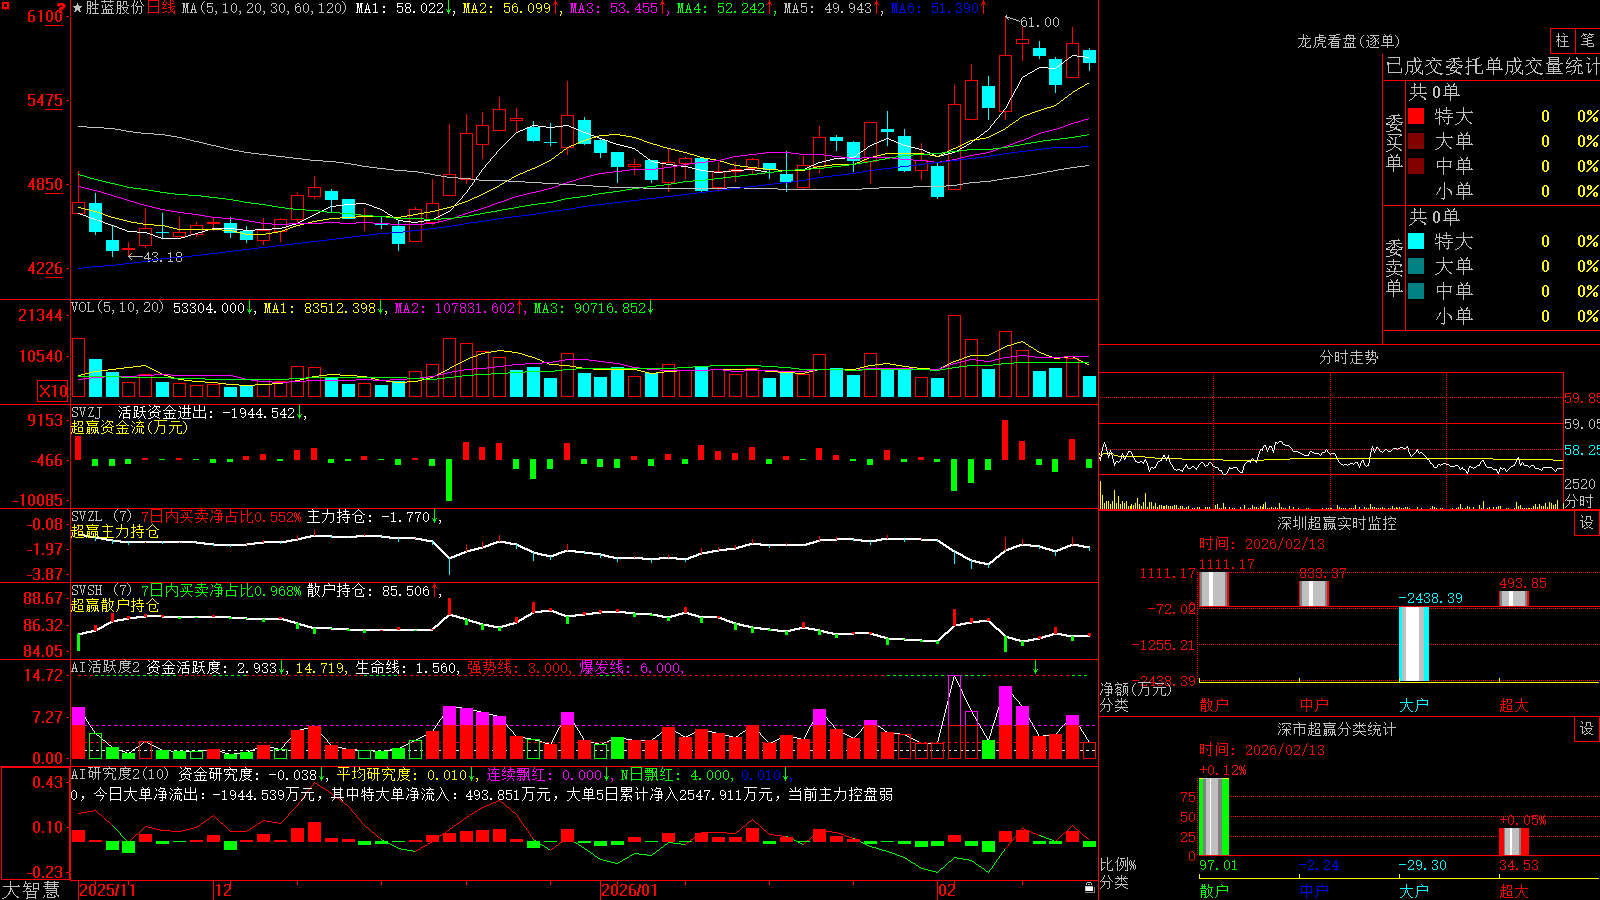The image size is (1600, 900).
Task: Click the star icon beside 胜蓝股份
Action: pos(78,8)
